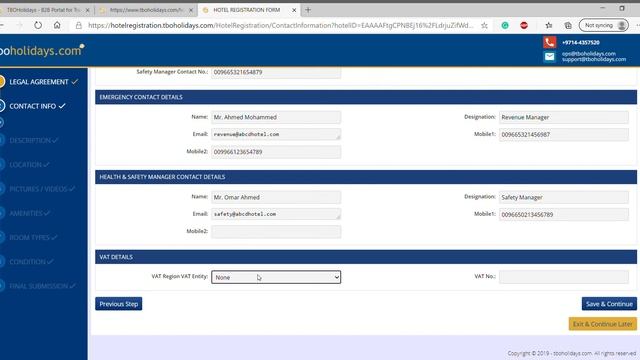Click the tboholidays.com logo
The width and height of the screenshot is (640, 360).
point(42,50)
